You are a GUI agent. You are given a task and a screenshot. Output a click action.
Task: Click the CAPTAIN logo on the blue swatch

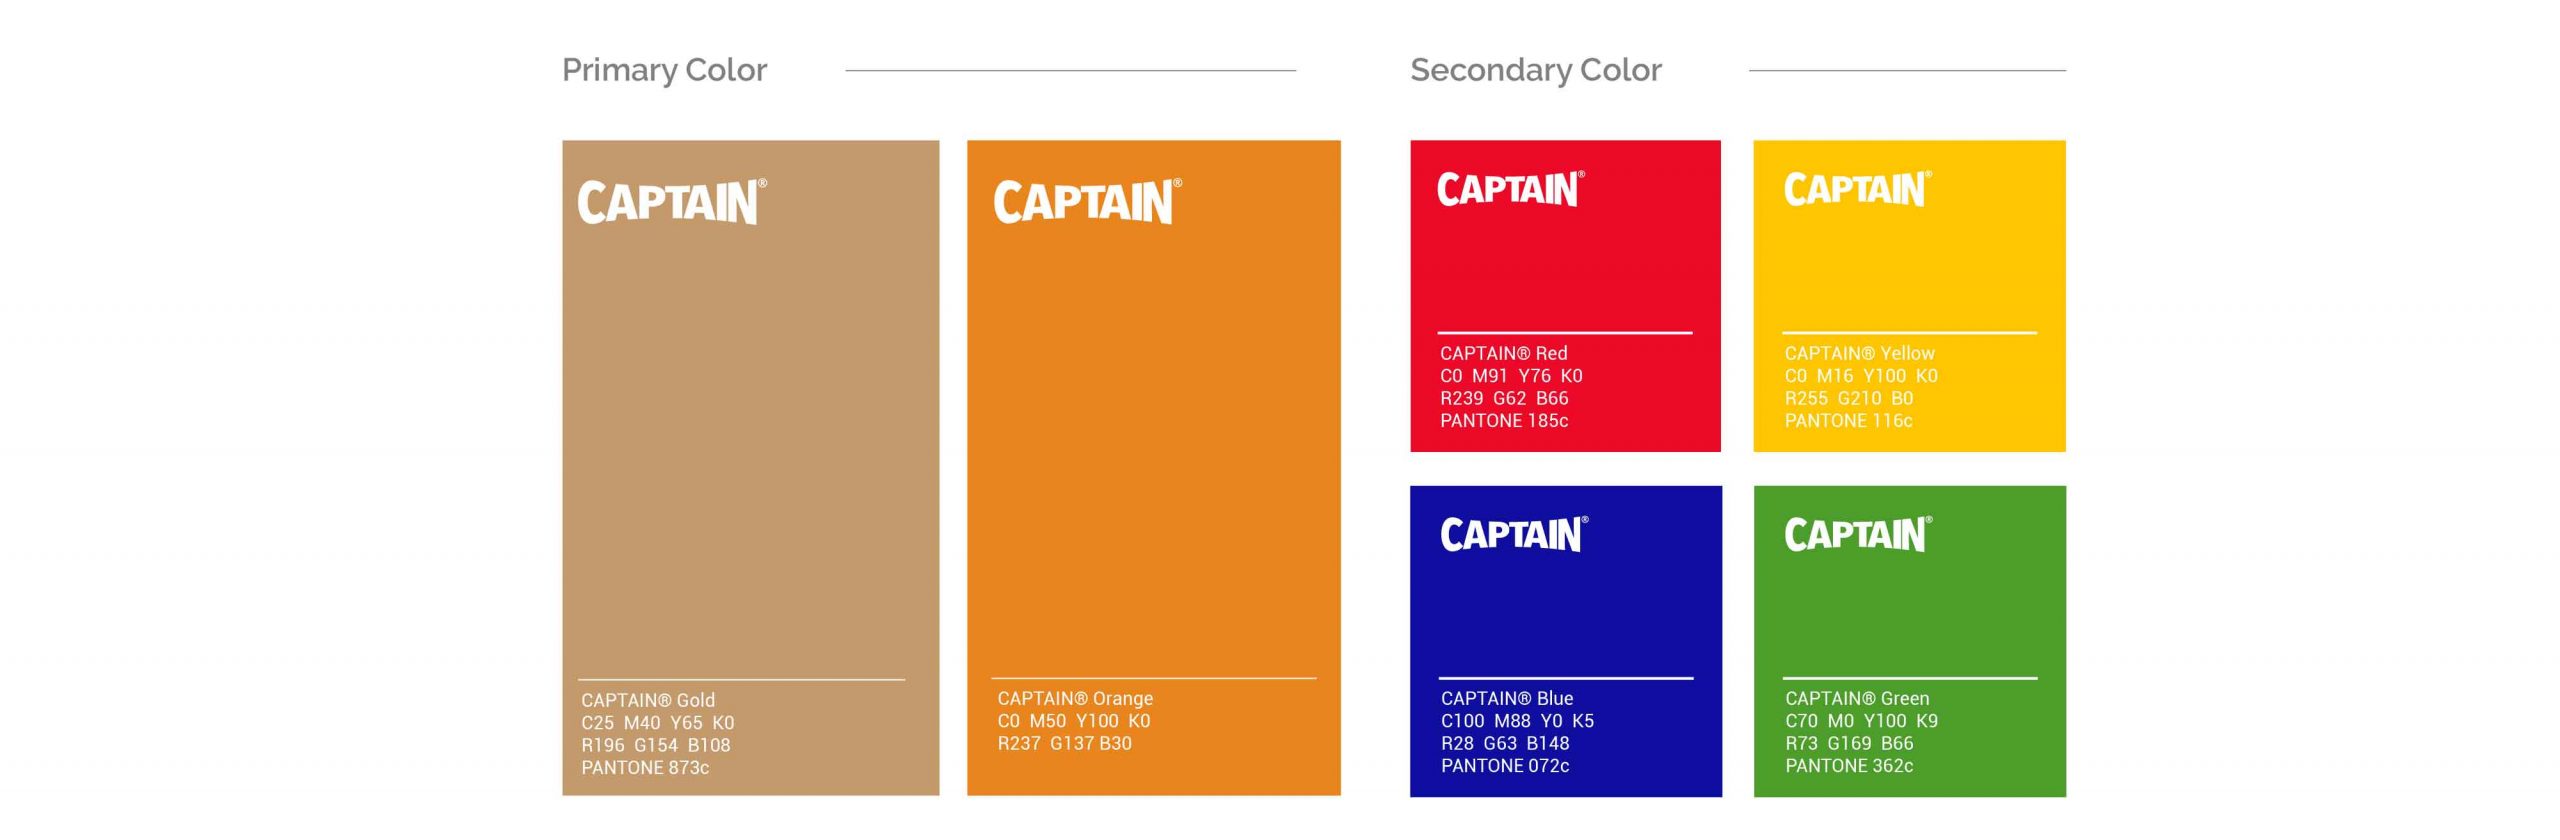1513,534
